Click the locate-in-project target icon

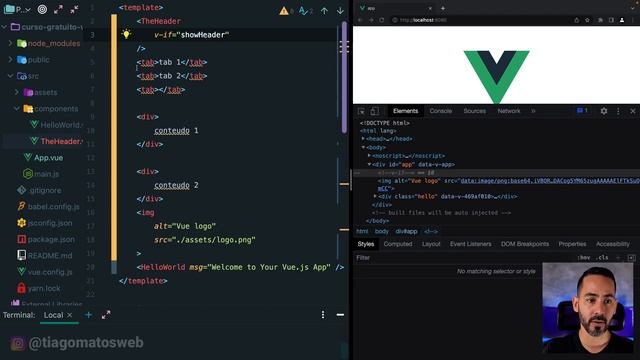[x=42, y=9]
